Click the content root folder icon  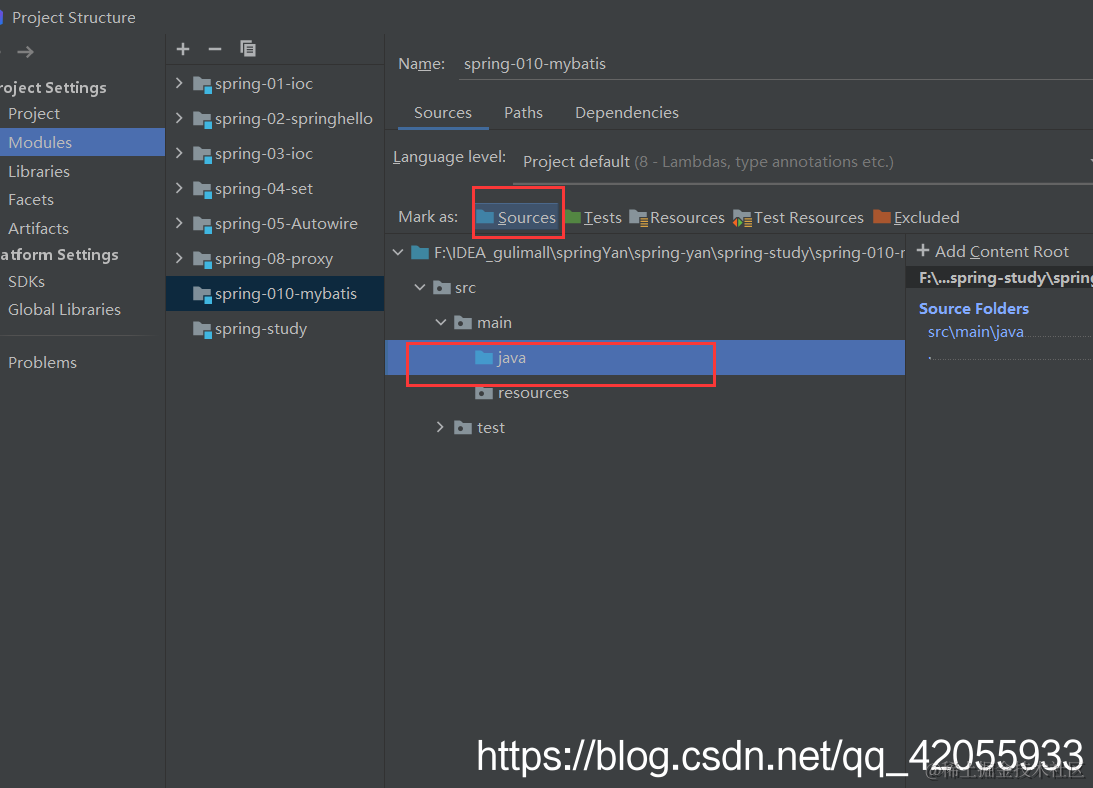click(x=420, y=252)
